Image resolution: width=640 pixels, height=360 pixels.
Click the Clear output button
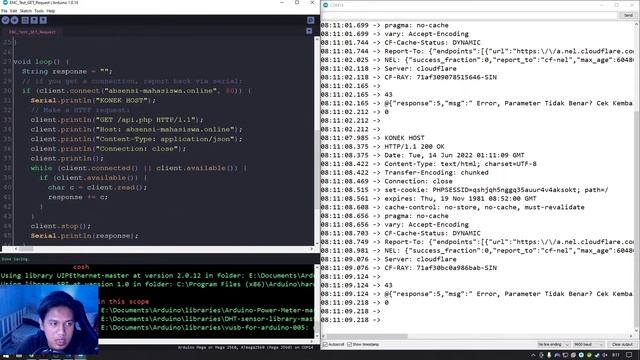(622, 344)
